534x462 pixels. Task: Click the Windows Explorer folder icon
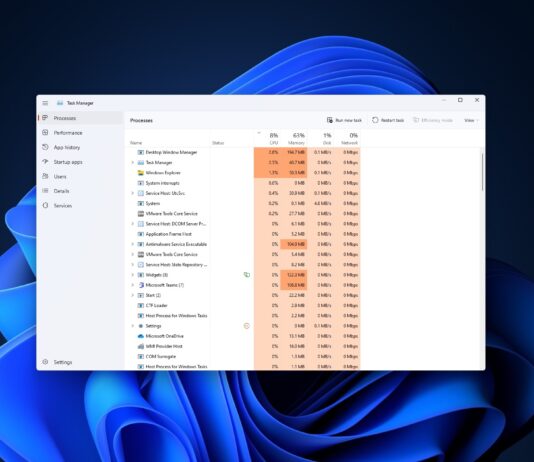tap(140, 173)
